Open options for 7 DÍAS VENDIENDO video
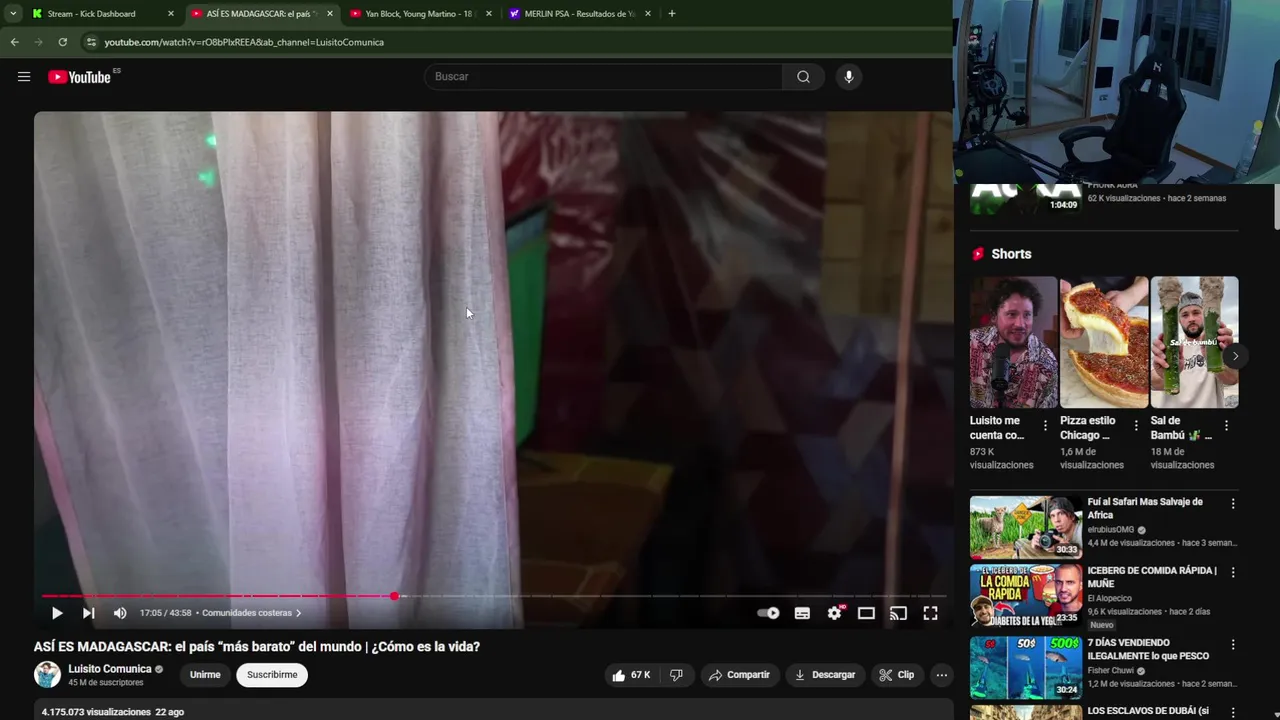Image resolution: width=1280 pixels, height=720 pixels. 1233,645
